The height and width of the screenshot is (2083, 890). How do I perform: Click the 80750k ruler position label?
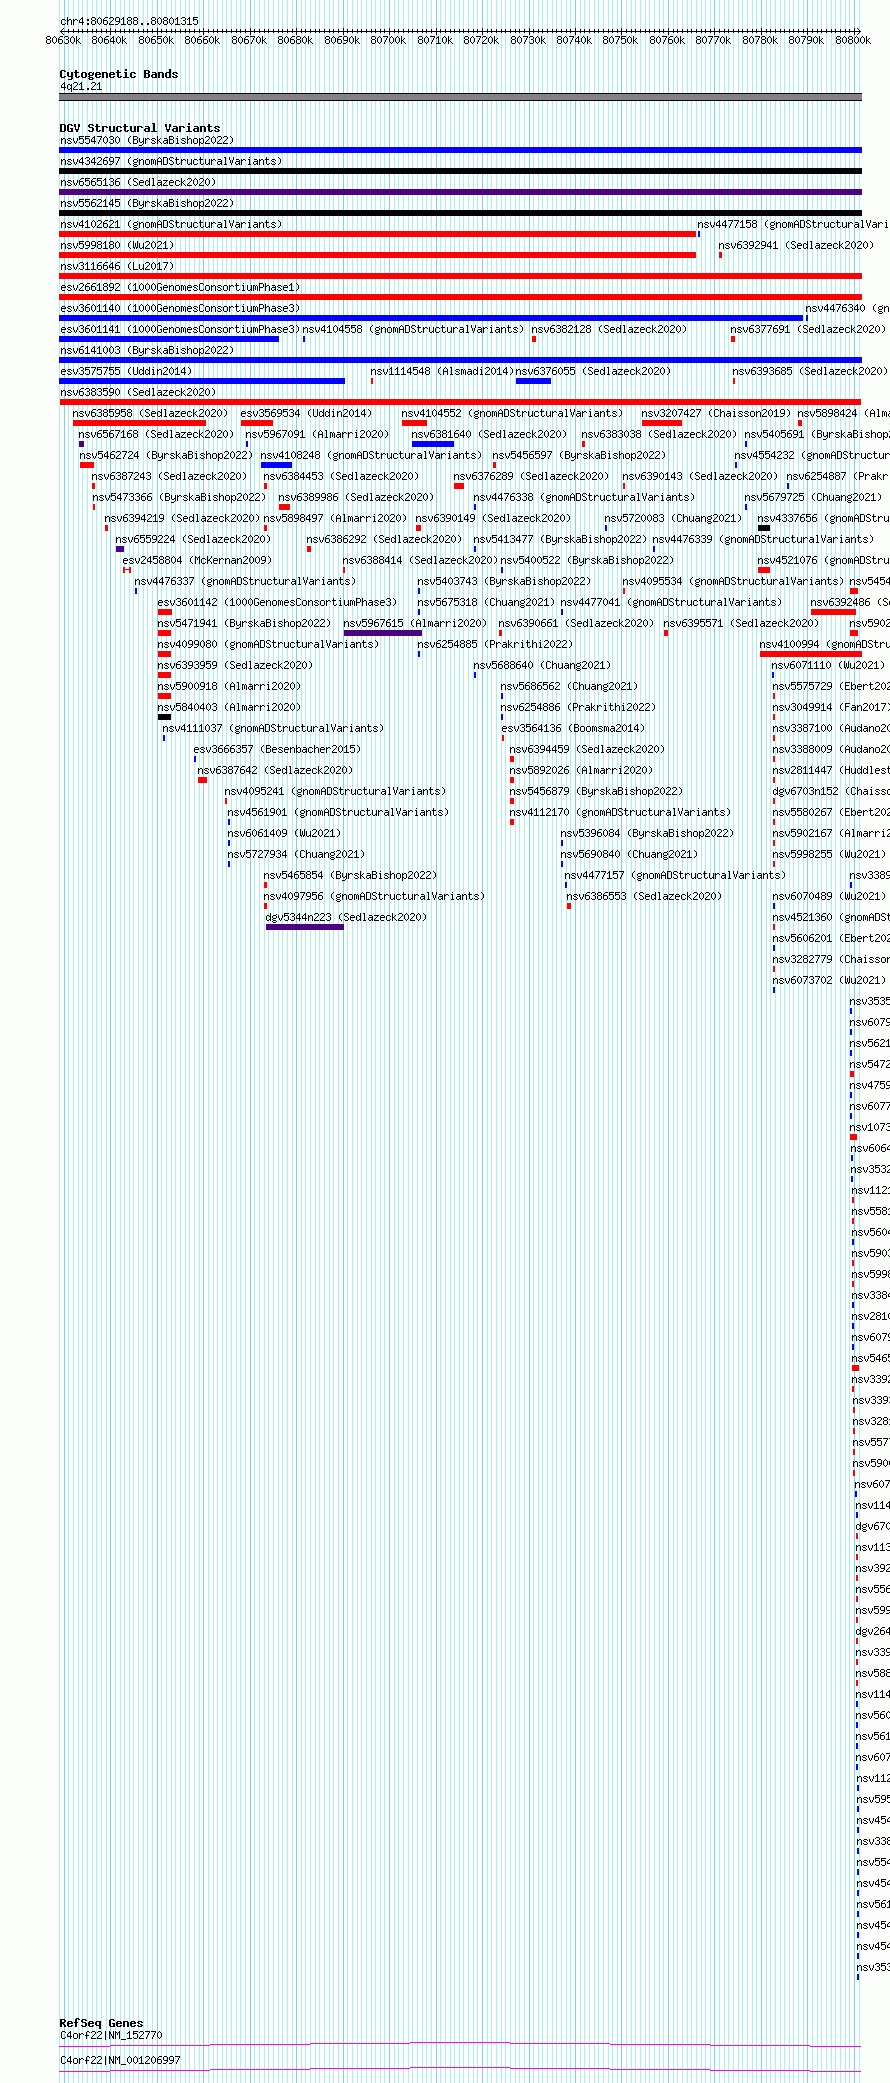[x=620, y=40]
